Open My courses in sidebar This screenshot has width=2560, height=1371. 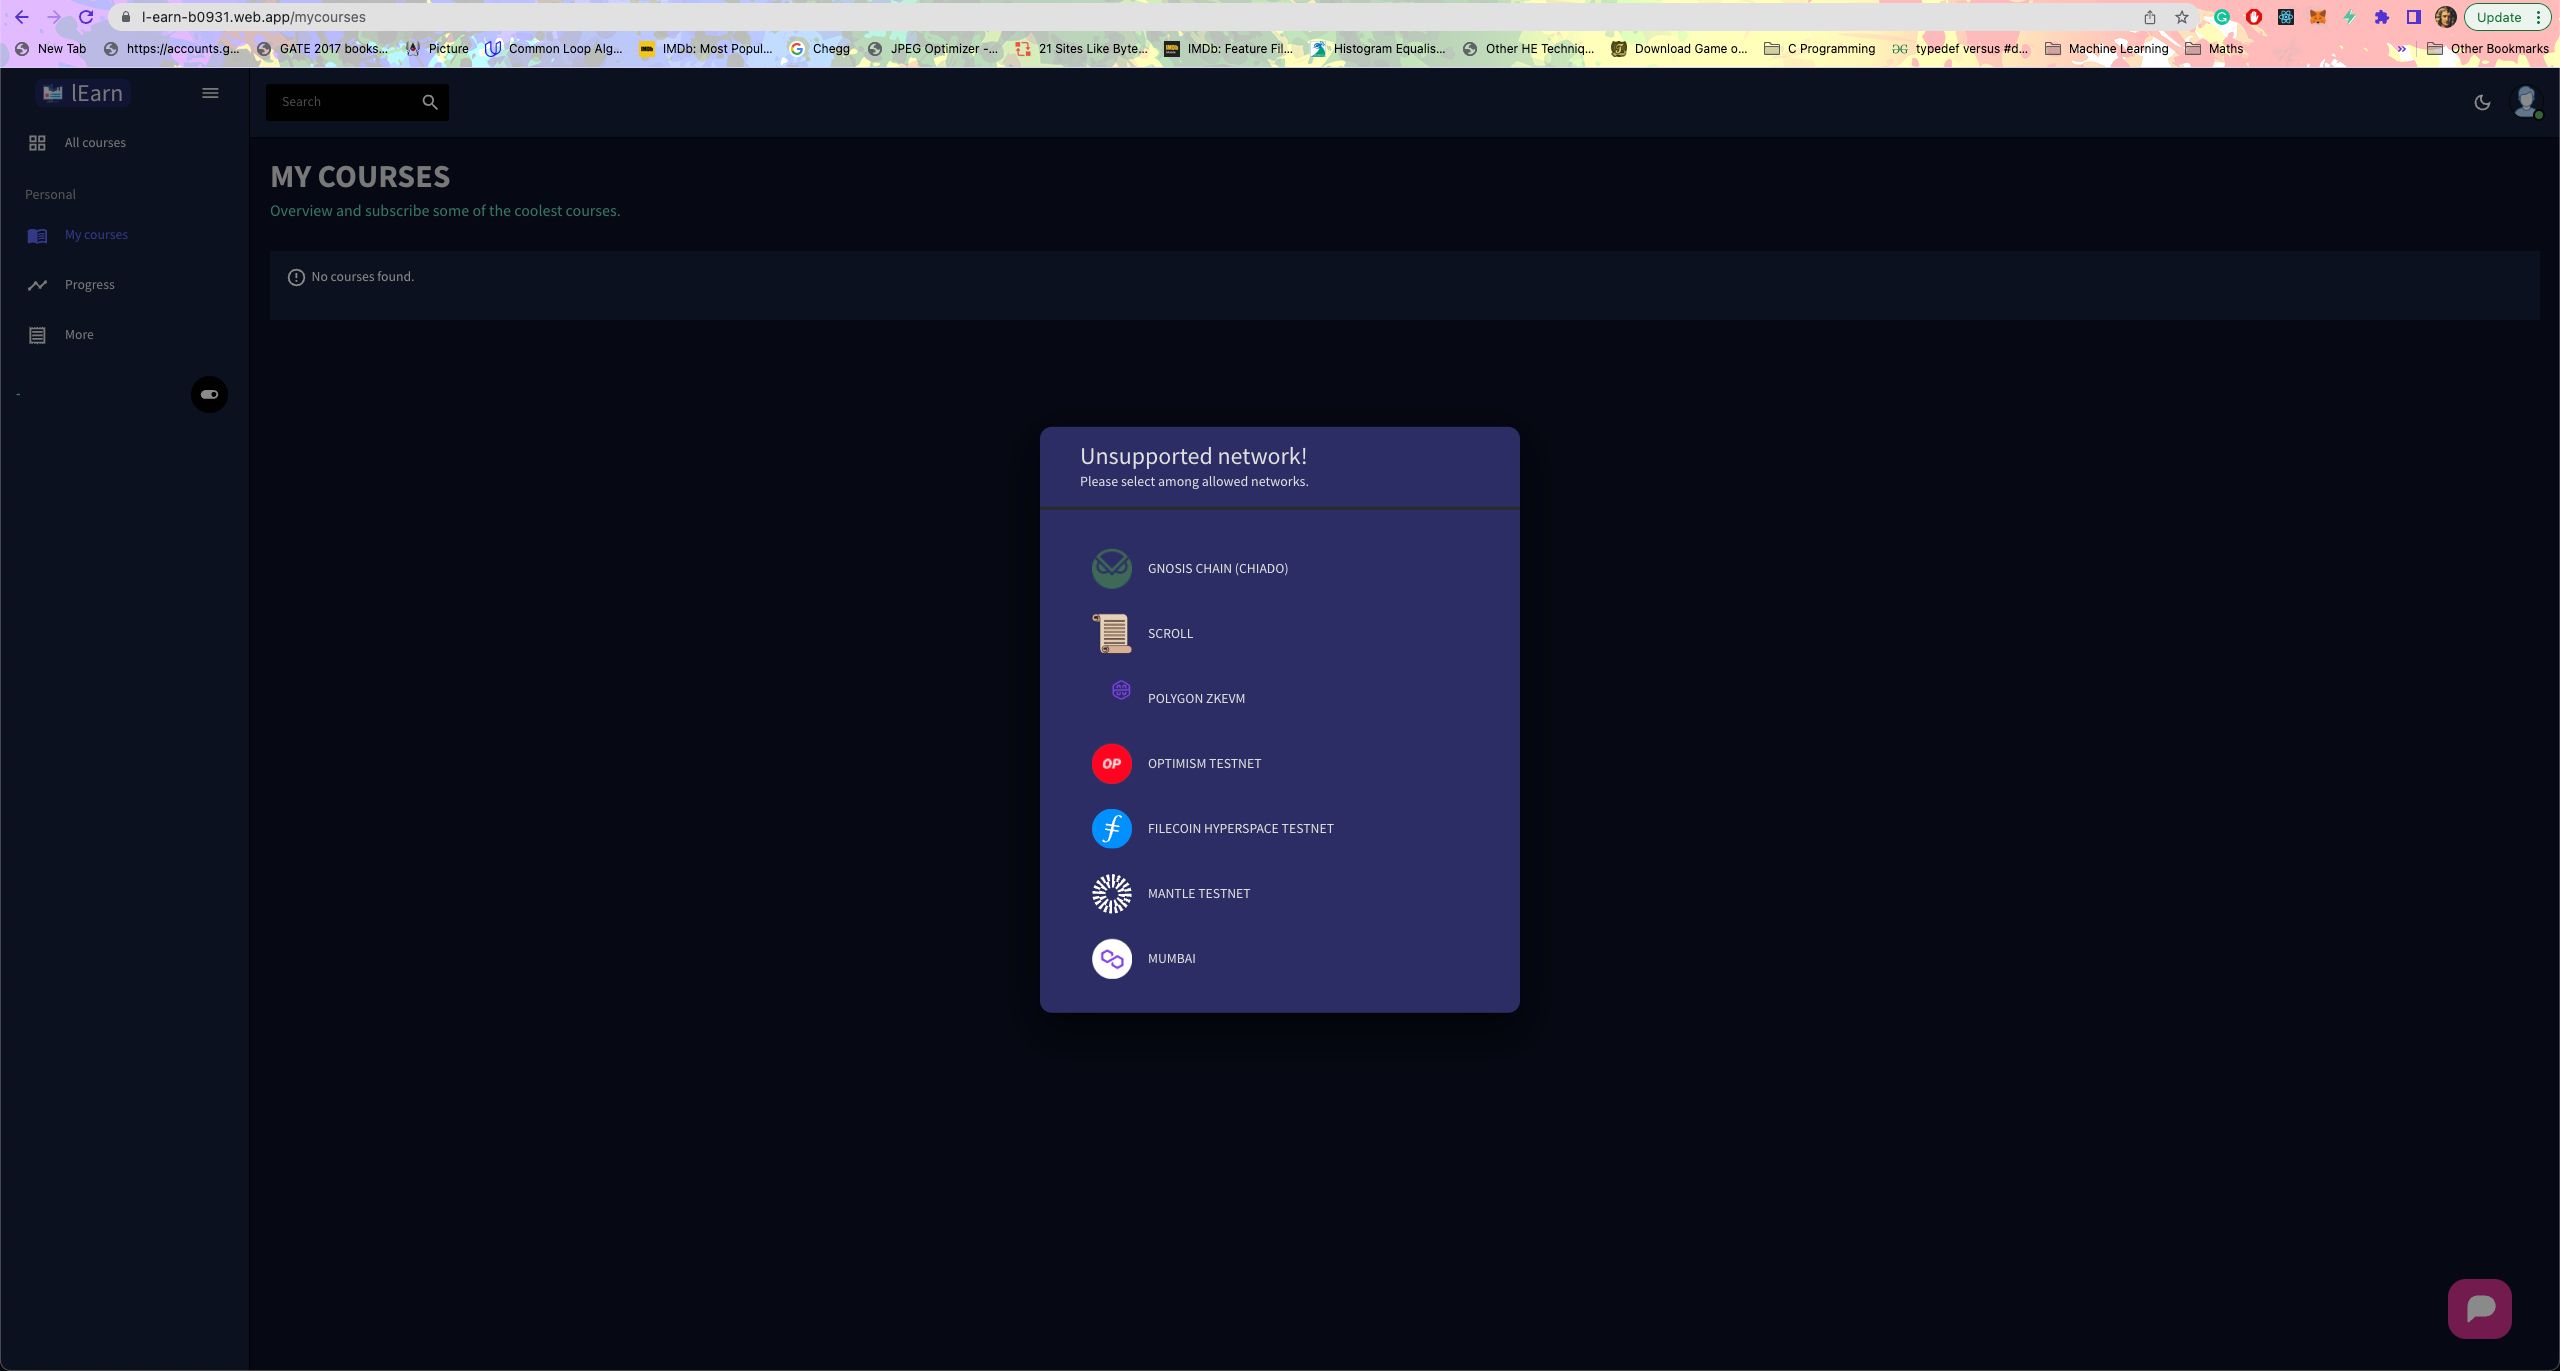coord(96,235)
